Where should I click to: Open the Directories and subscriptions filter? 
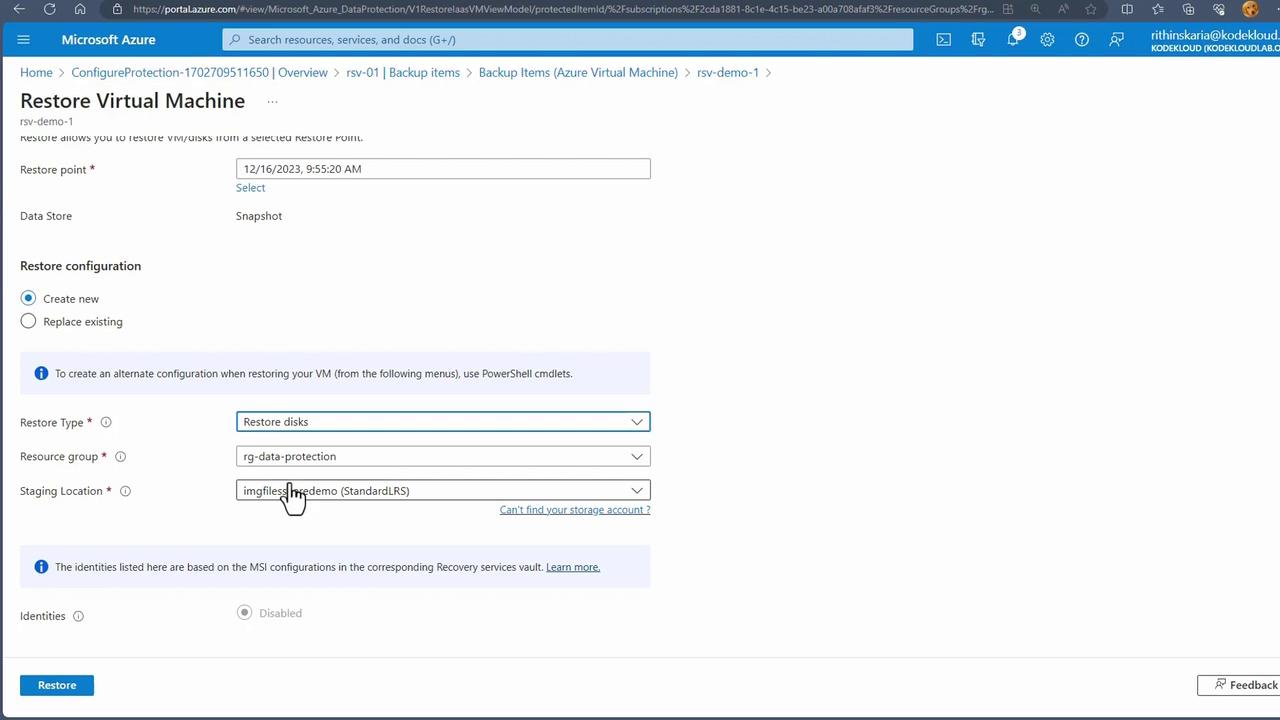(x=978, y=40)
